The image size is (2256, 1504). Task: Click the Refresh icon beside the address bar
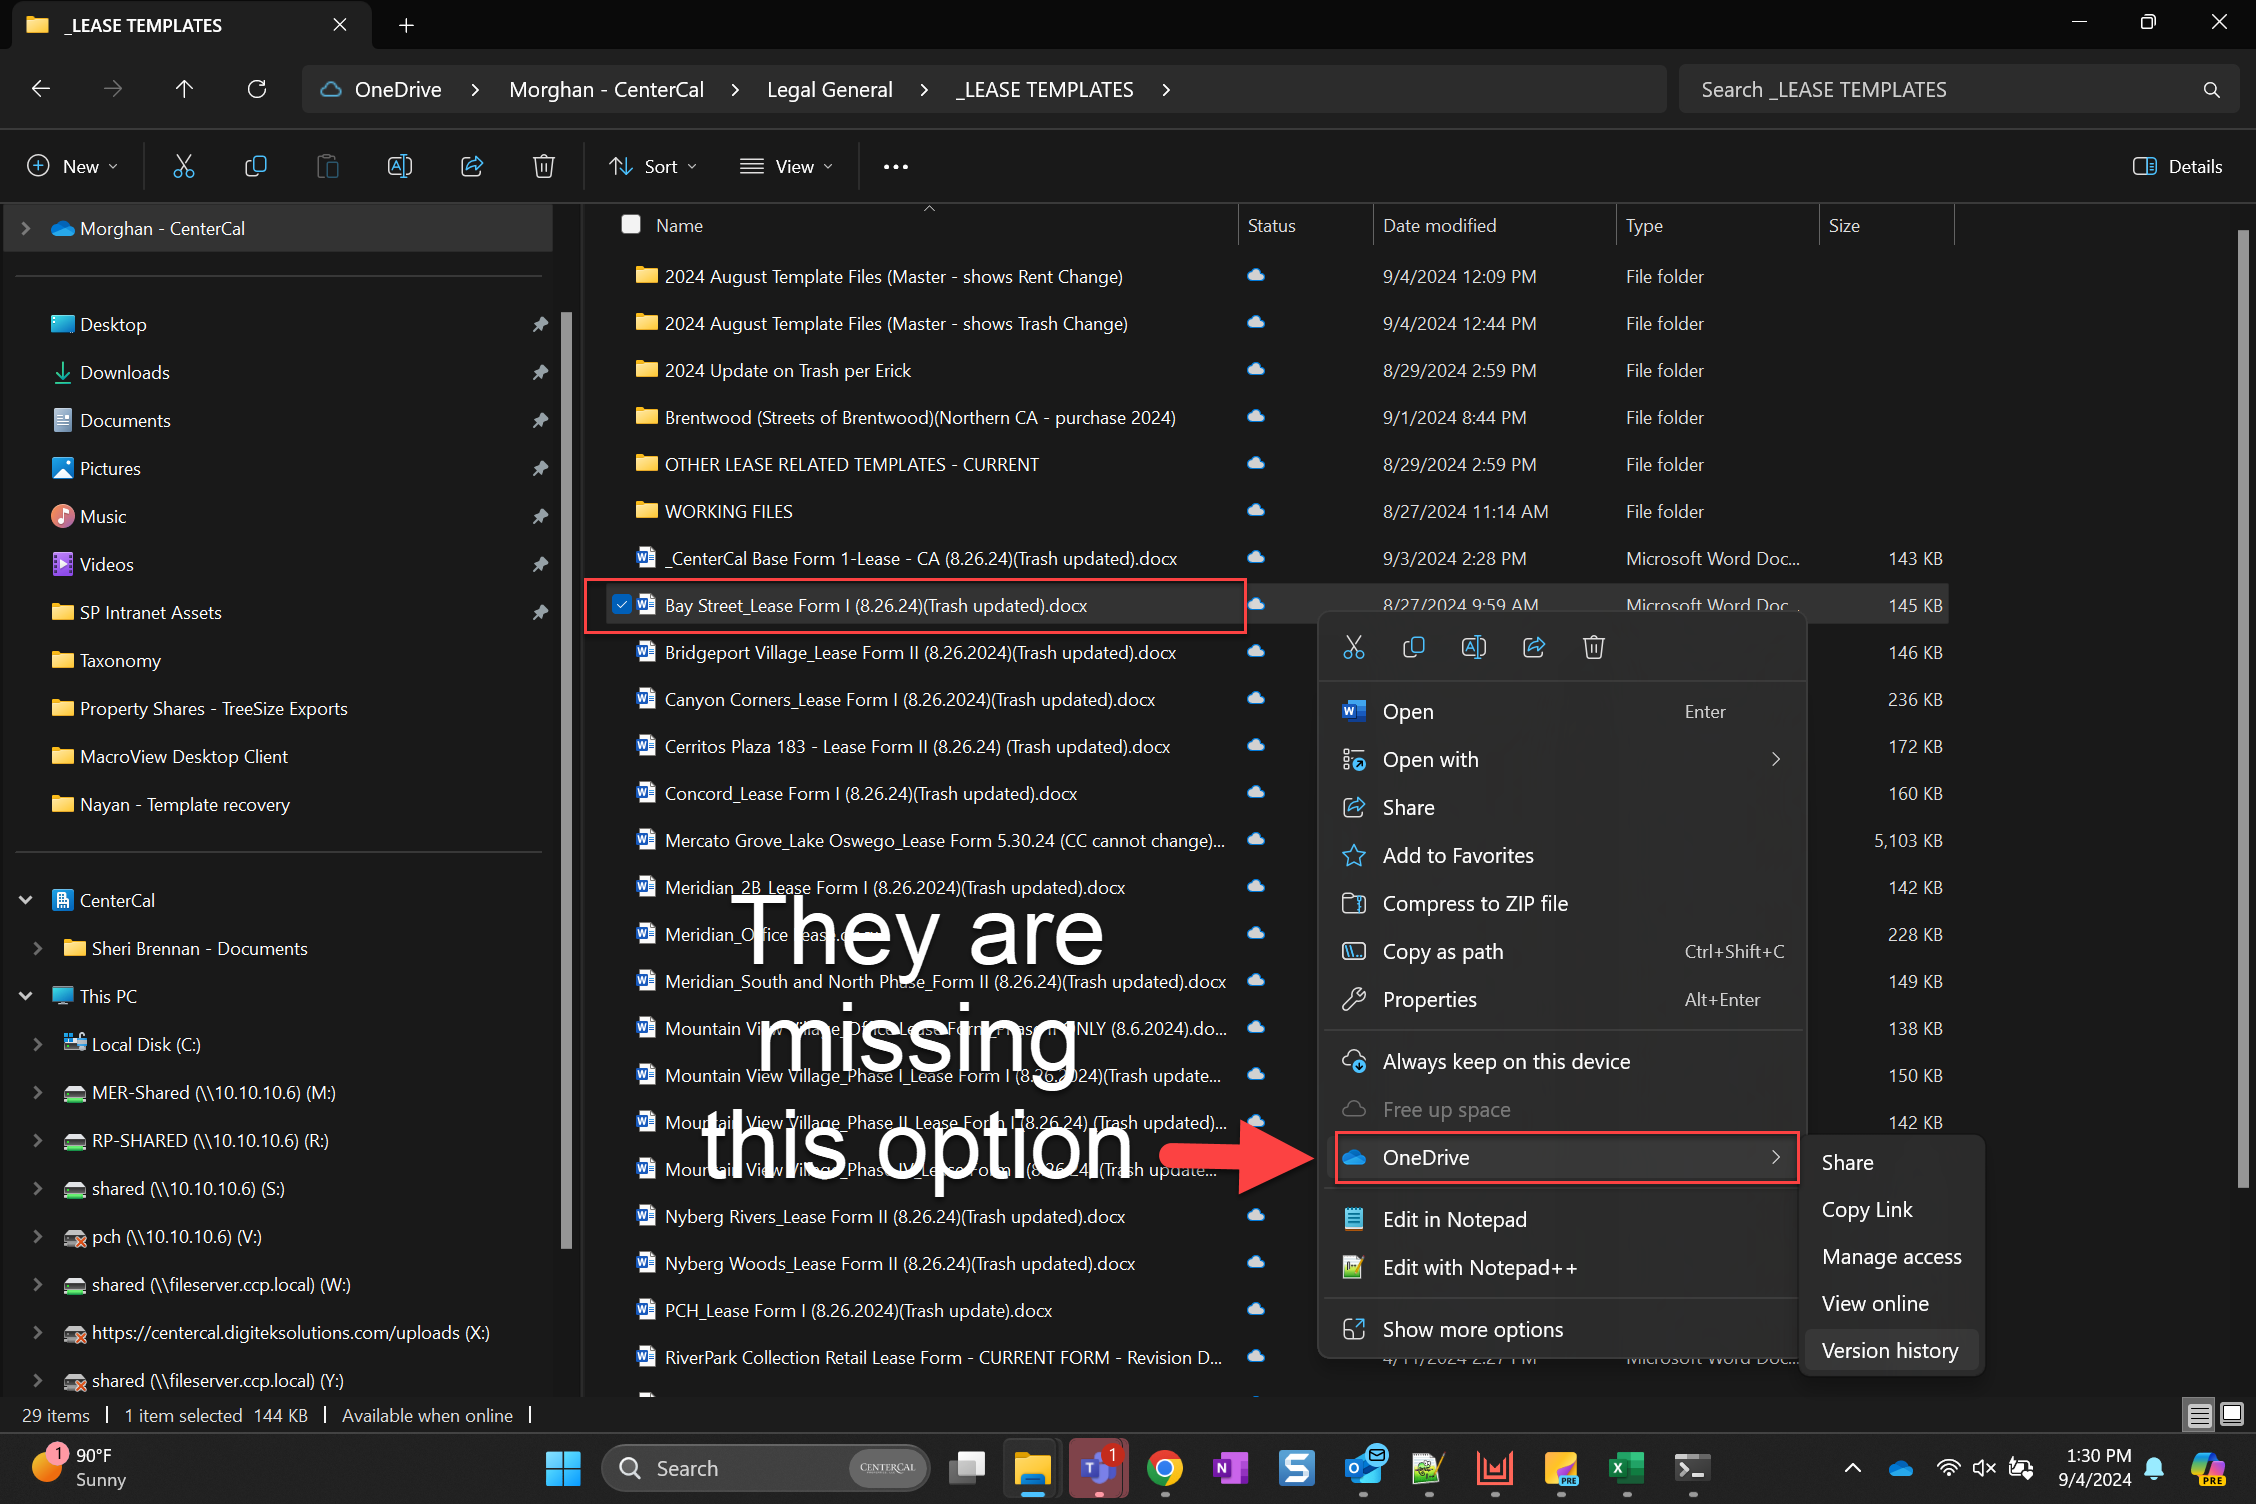256,89
